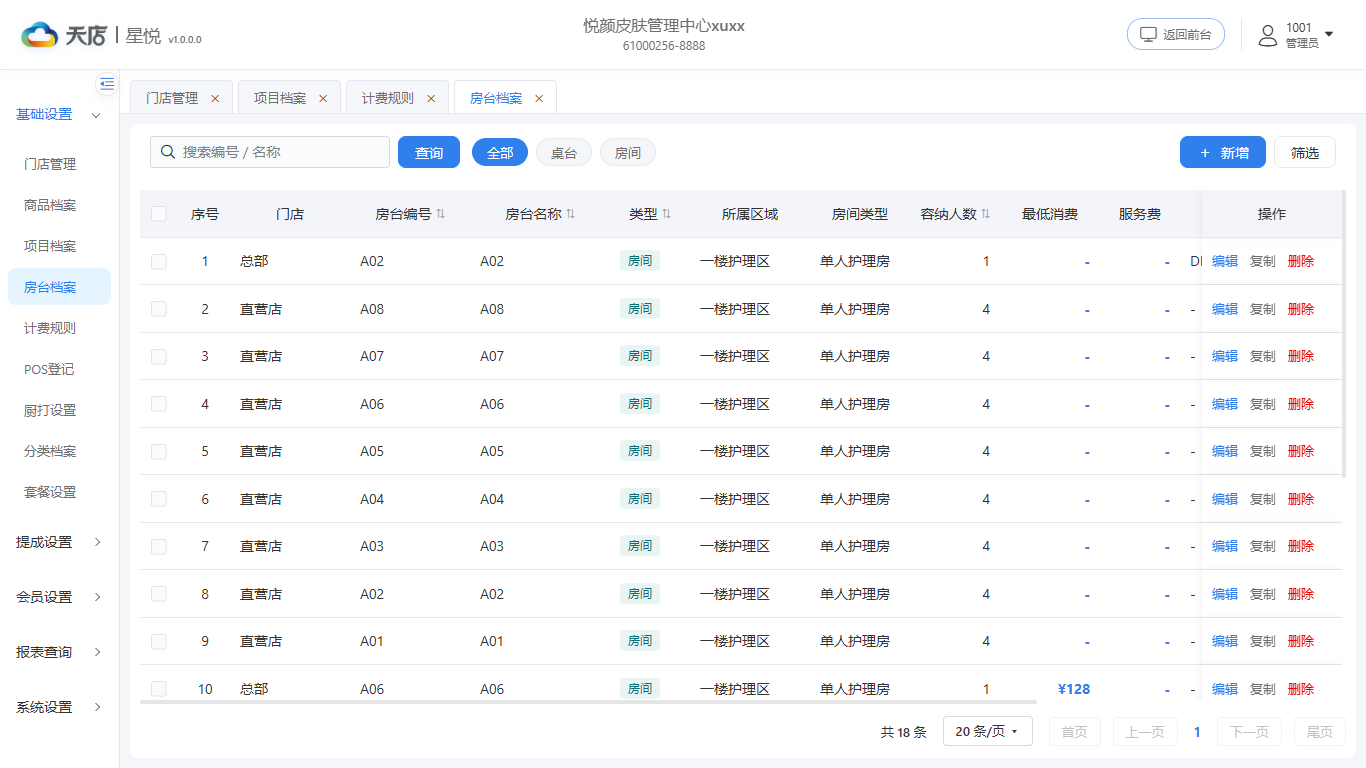Click the vertical table scrollbar
Viewport: 1366px width, 768px height.
pos(1345,334)
